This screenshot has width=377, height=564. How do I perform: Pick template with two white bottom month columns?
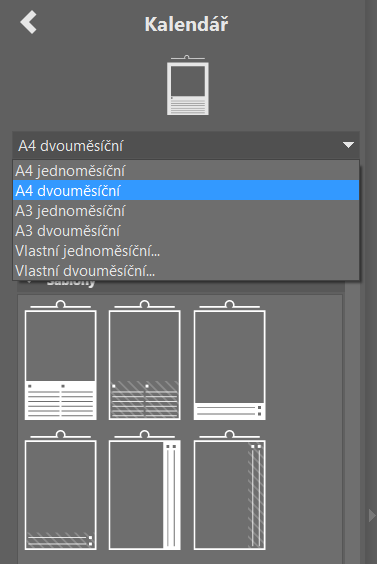[x=60, y=360]
